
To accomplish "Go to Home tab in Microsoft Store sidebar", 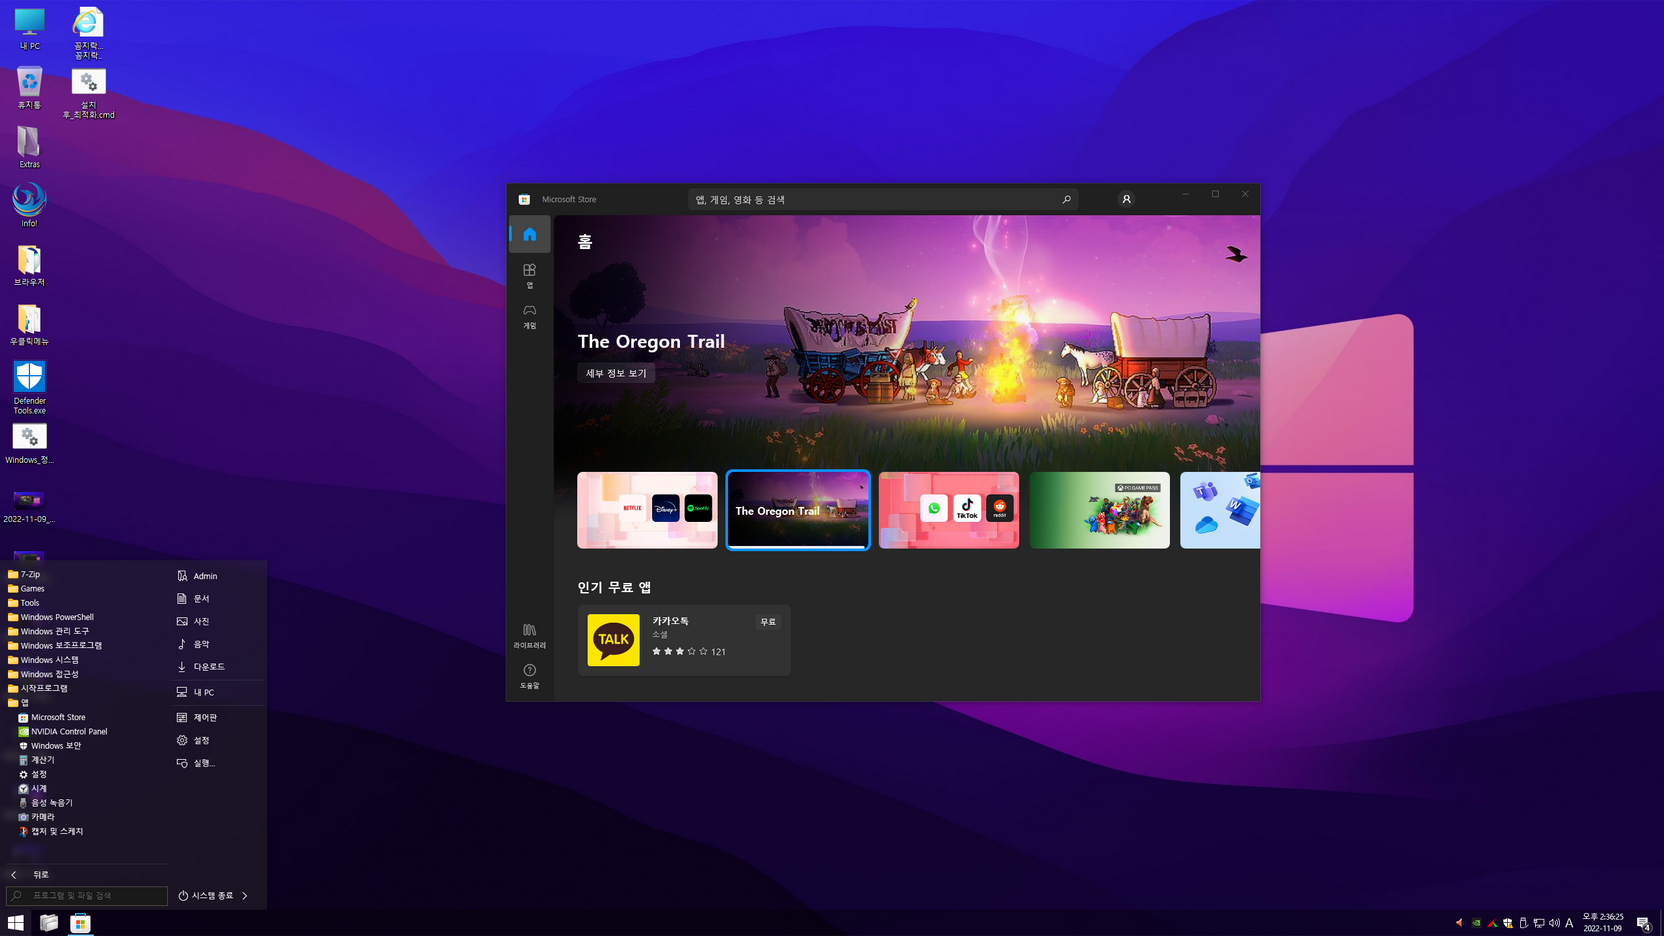I will 529,234.
